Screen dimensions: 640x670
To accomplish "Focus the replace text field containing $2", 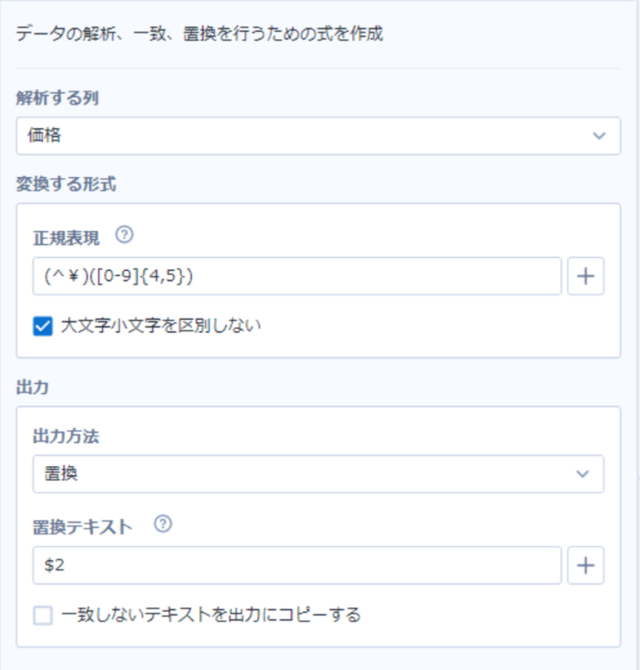I will (297, 565).
